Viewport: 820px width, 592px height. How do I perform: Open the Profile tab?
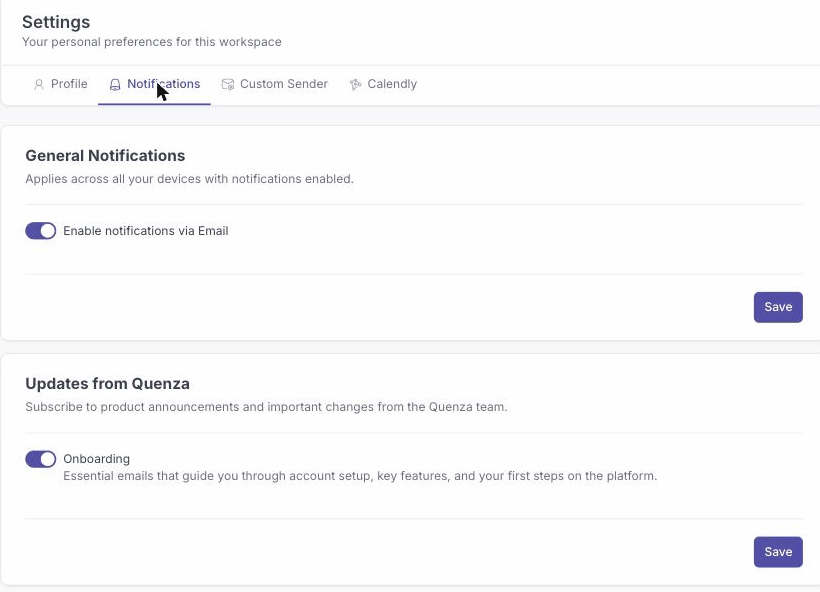61,84
